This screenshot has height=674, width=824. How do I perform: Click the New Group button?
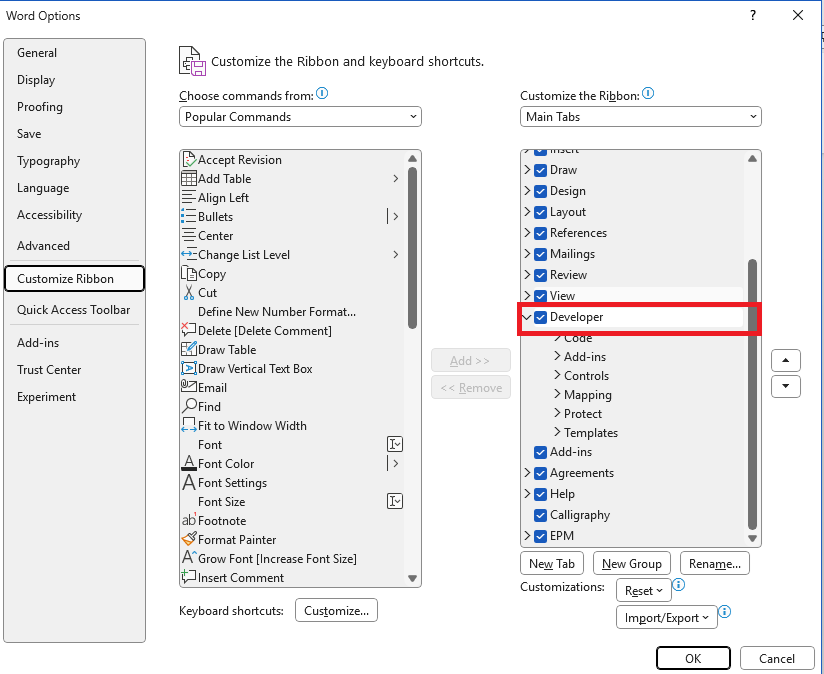coord(632,564)
